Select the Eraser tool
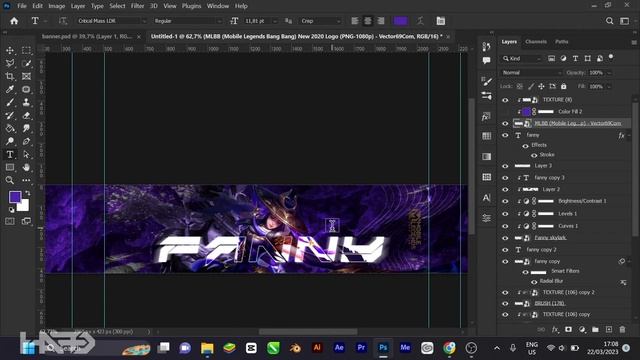 point(26,116)
